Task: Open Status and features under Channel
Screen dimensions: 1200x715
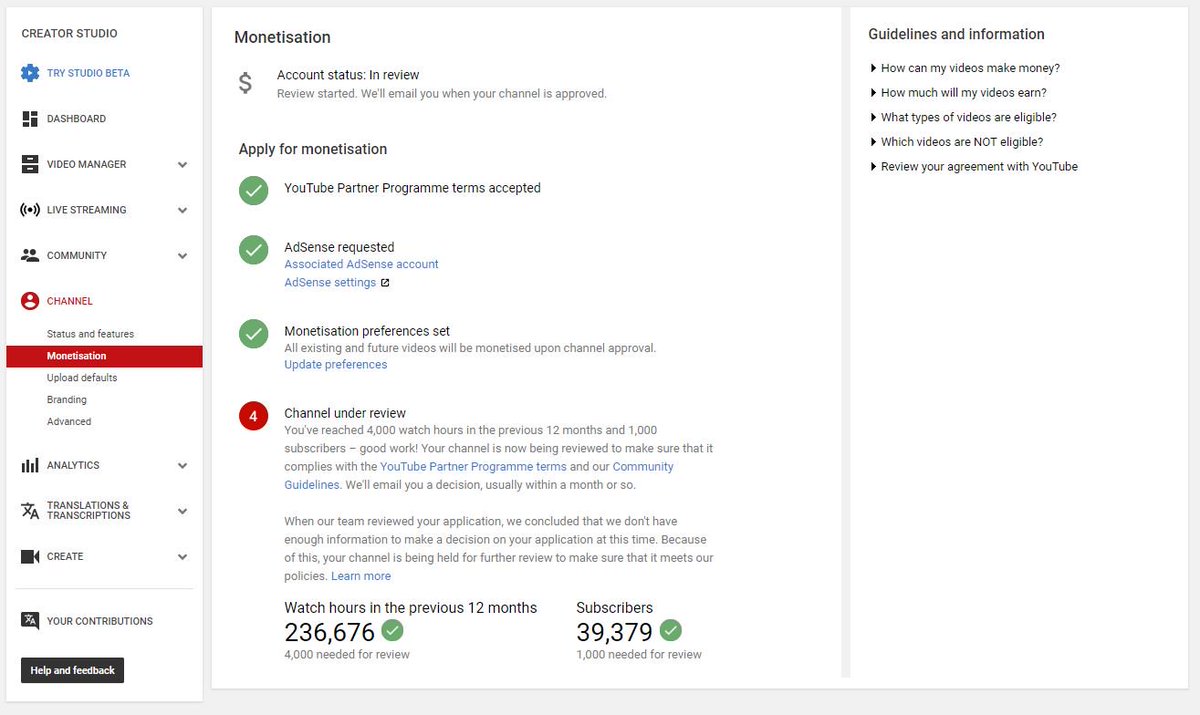Action: tap(90, 334)
